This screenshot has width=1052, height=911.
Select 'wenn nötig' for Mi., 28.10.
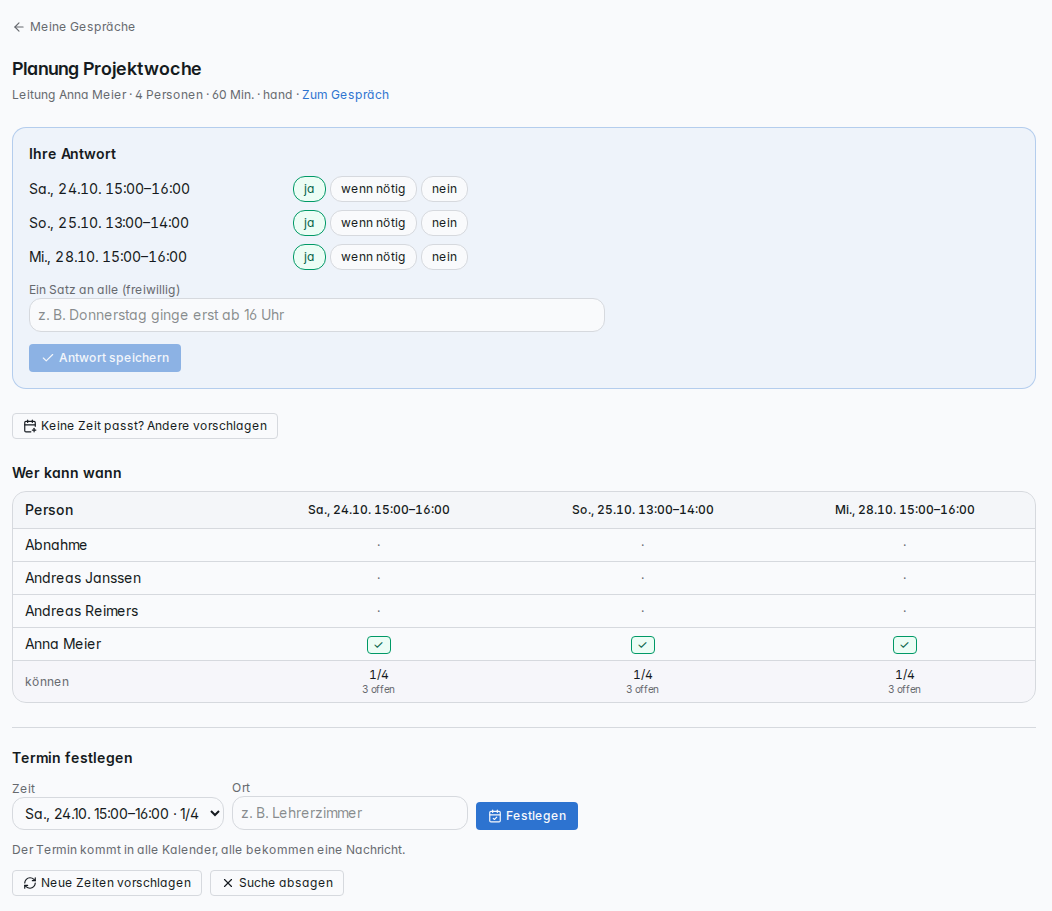373,257
